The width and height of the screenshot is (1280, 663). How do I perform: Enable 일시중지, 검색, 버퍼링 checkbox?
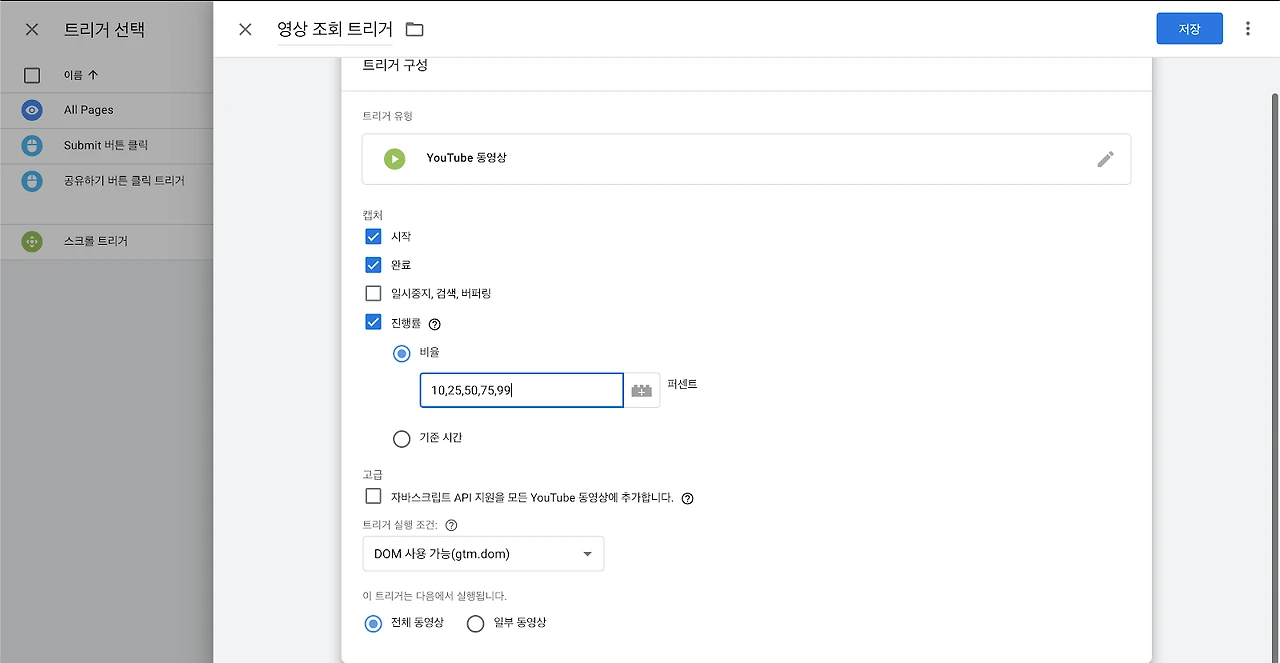(x=373, y=294)
